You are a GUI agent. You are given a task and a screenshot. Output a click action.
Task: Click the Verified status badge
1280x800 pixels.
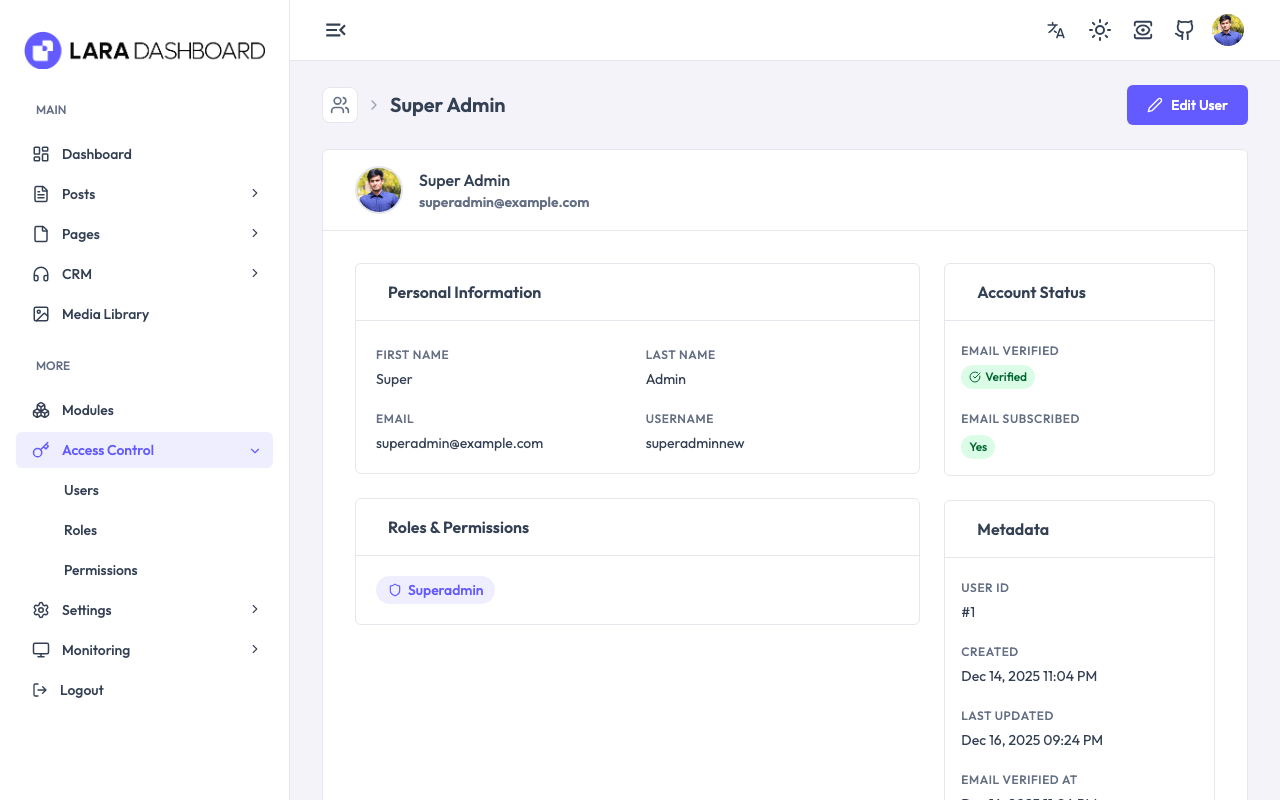click(x=998, y=377)
